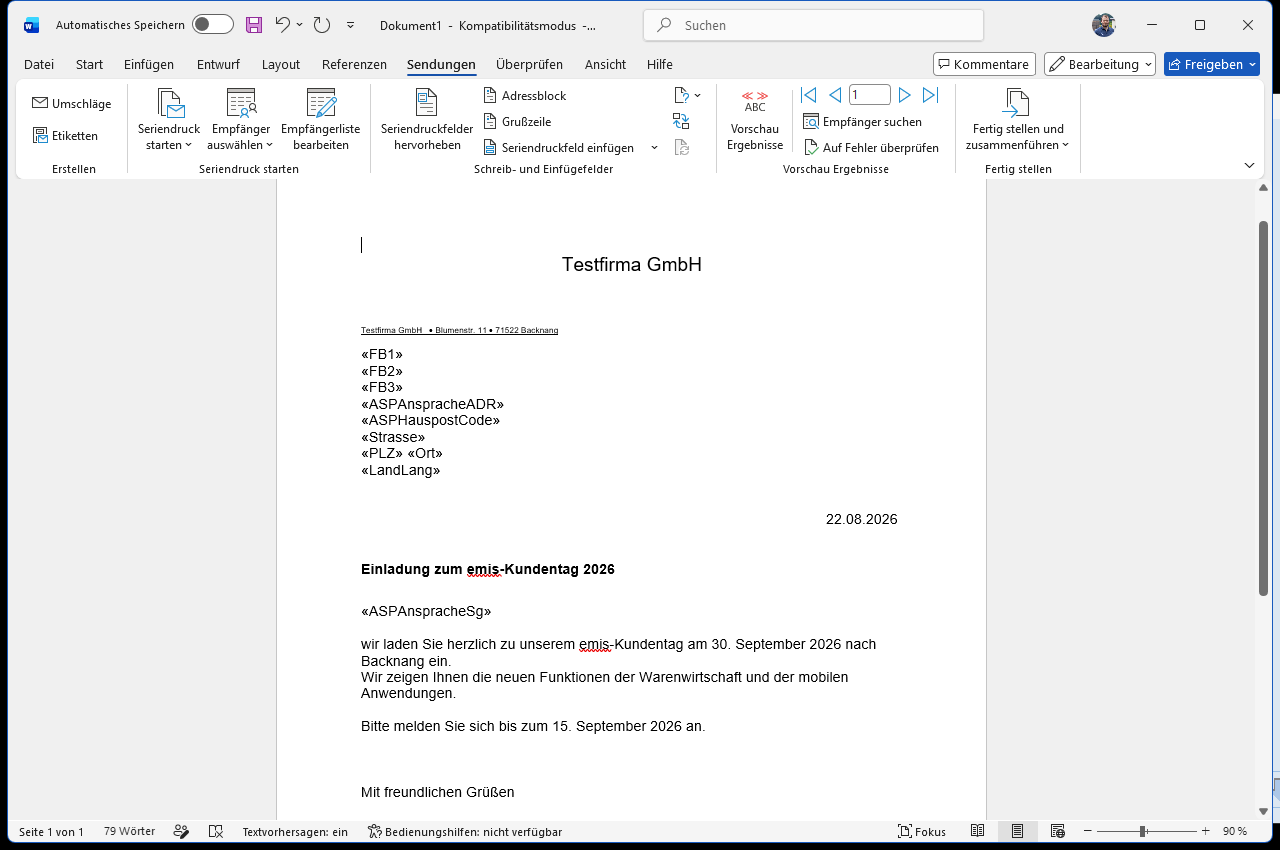
Task: Open Fertig stellen und zusammenführen menu
Action: tap(1017, 120)
